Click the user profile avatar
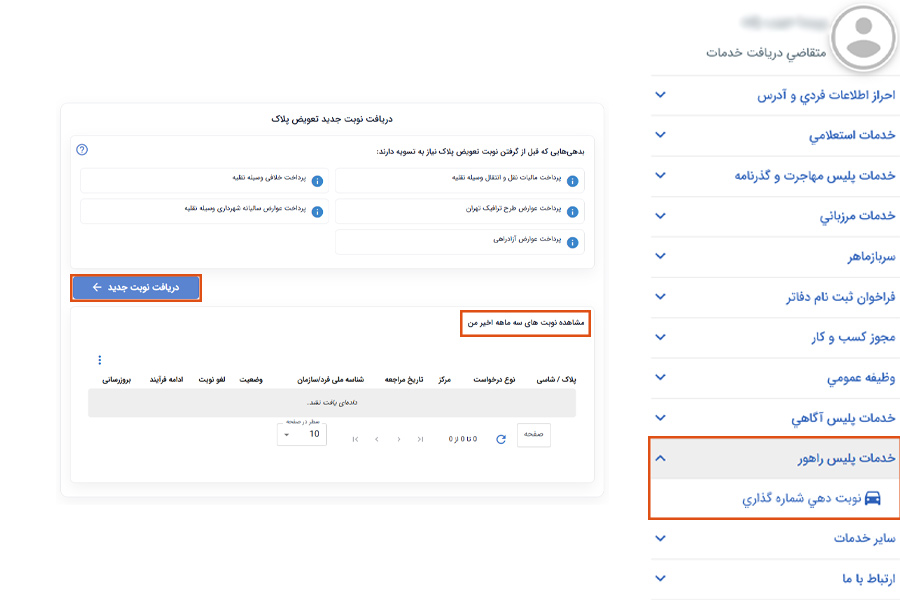 click(863, 38)
